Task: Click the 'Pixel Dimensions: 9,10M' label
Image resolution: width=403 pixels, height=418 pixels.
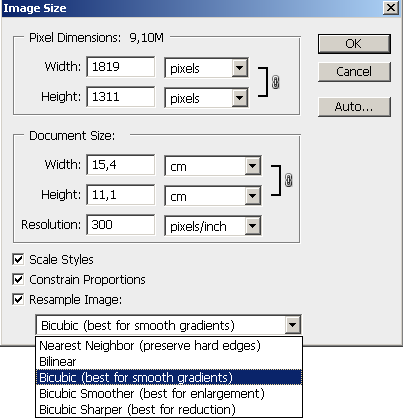Action: pyautogui.click(x=96, y=38)
